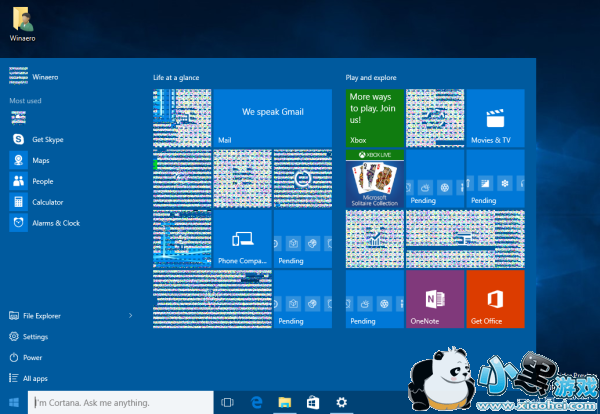Open Get Skype from Most used
Image resolution: width=600 pixels, height=414 pixels.
[x=46, y=140]
